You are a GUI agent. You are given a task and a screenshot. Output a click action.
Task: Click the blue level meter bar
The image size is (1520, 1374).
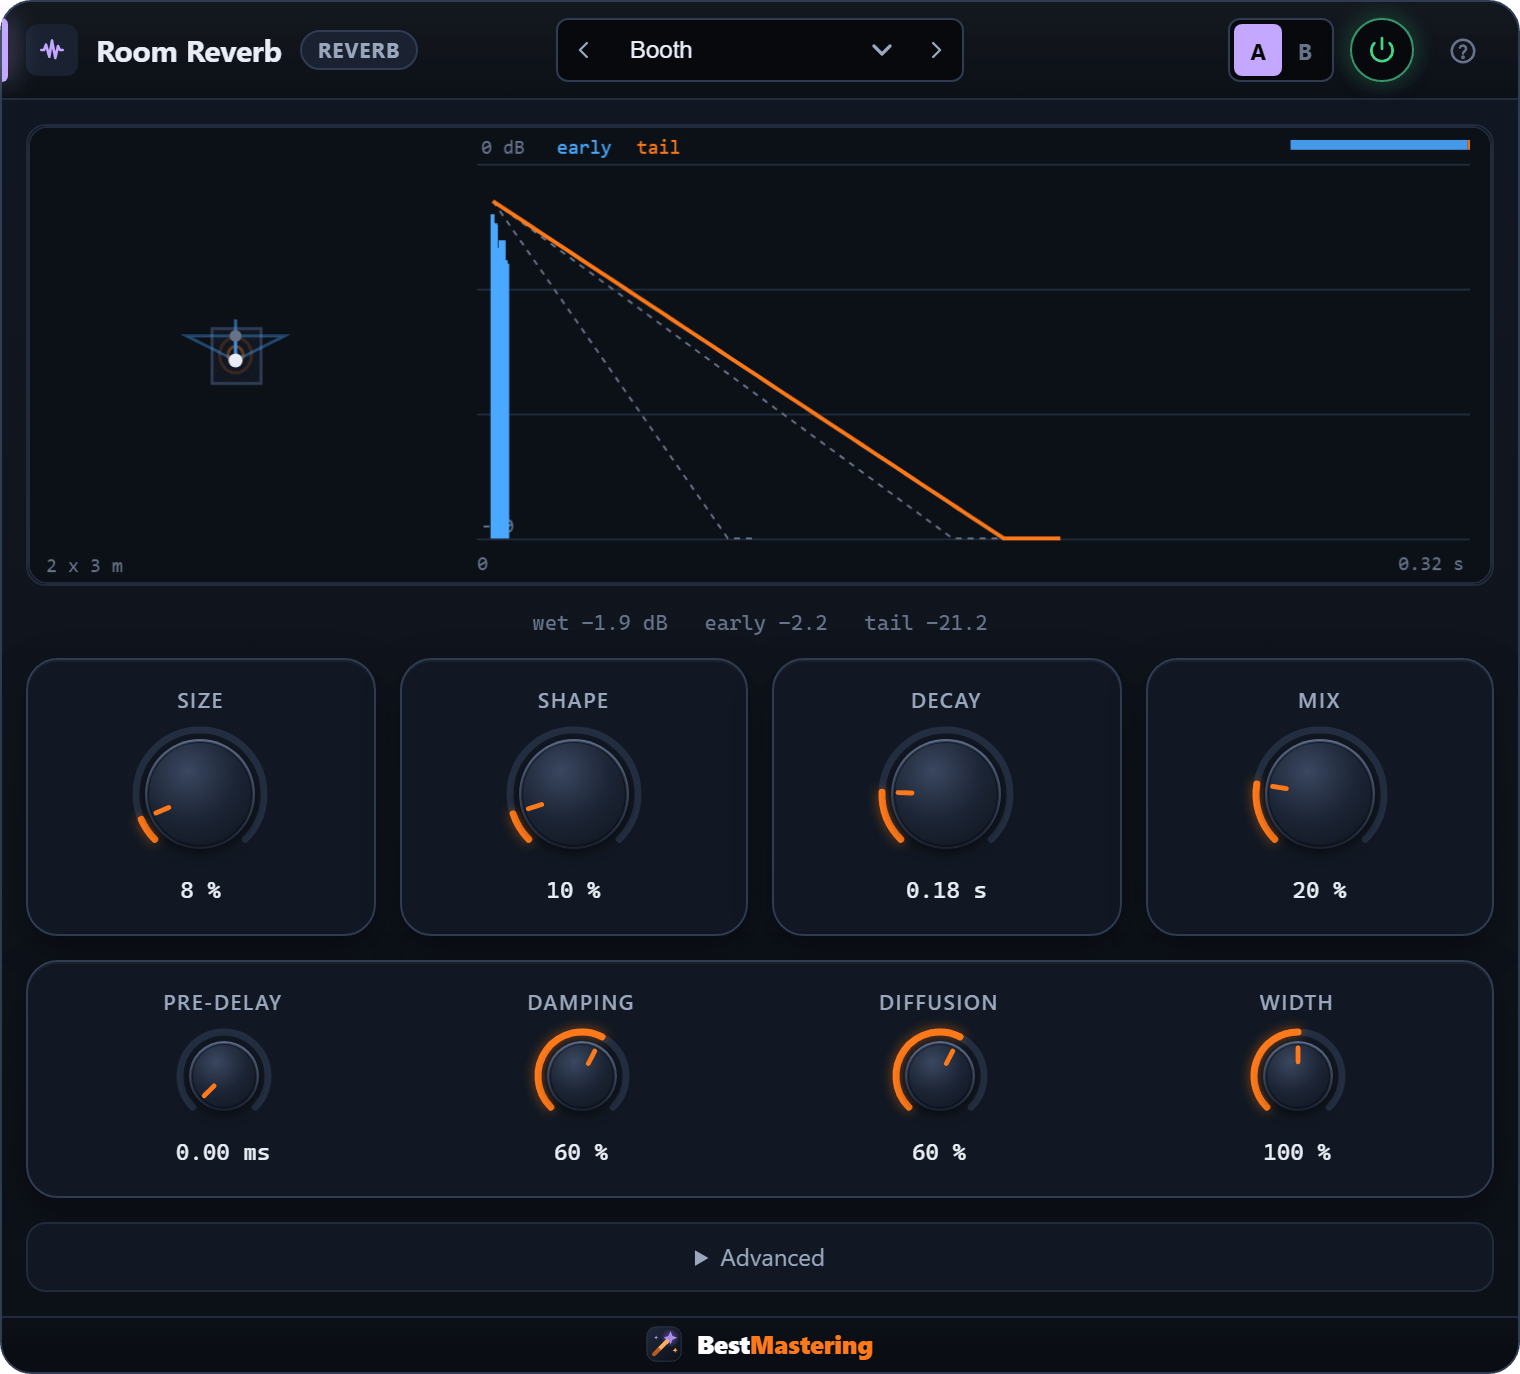[1379, 145]
